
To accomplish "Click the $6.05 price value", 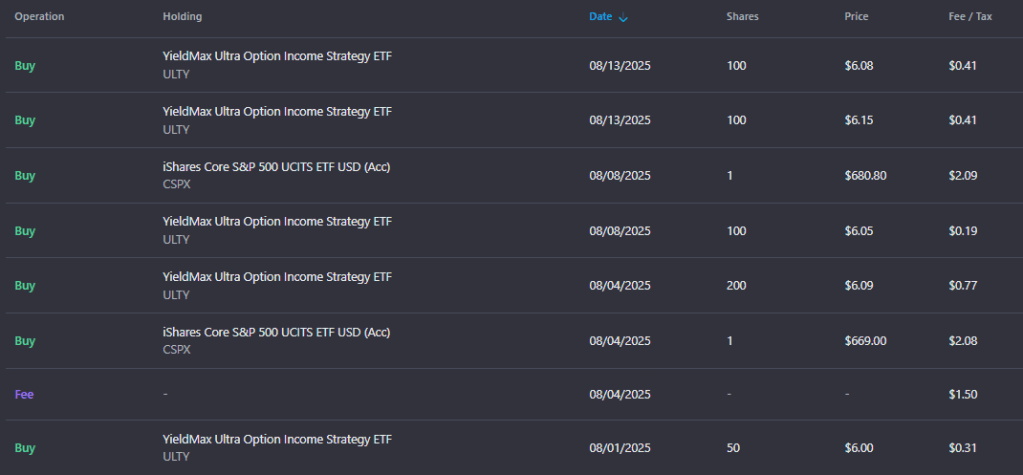I will [x=859, y=231].
